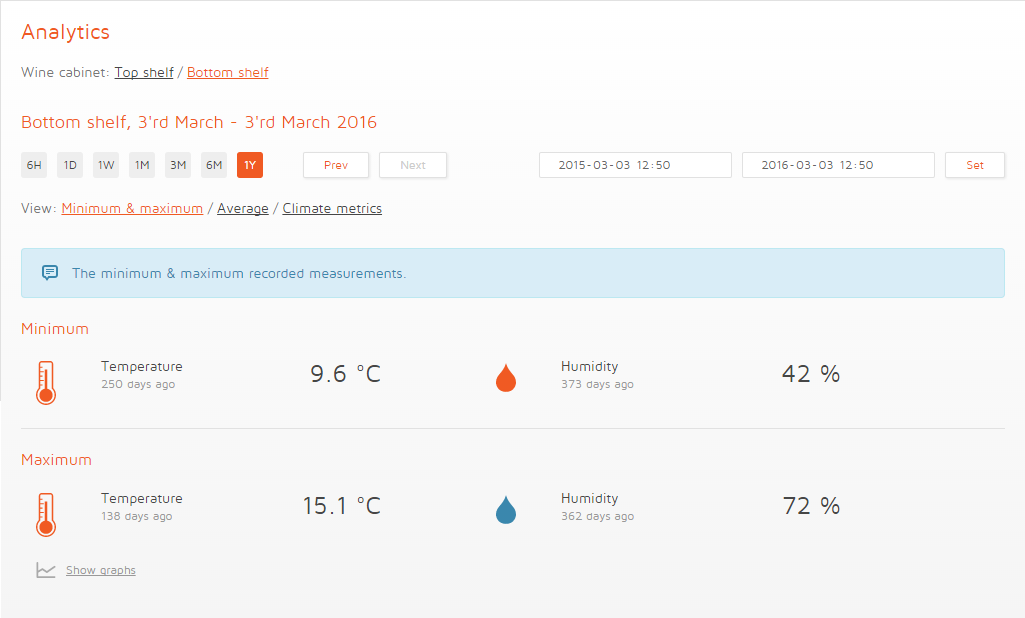Click the '362 days ago' timestamp
Image resolution: width=1025 pixels, height=618 pixels.
click(x=597, y=517)
